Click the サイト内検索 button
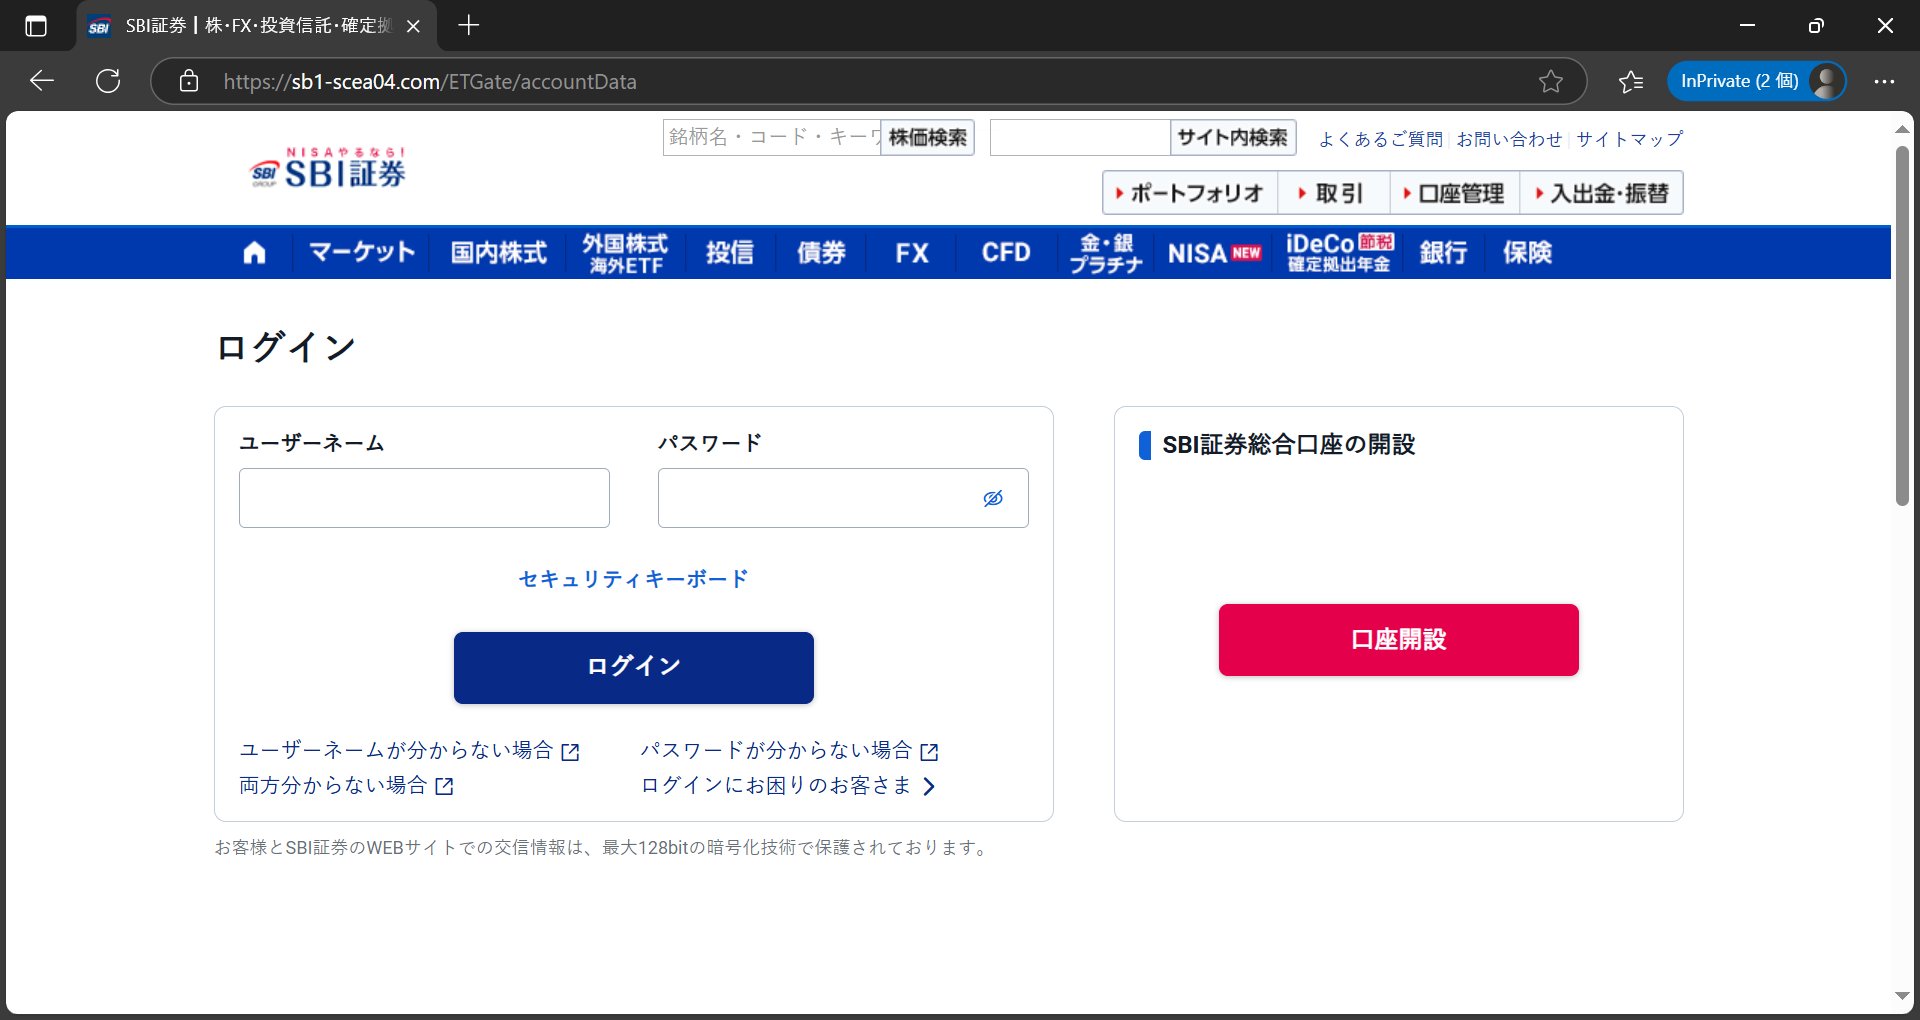The image size is (1920, 1020). point(1233,137)
